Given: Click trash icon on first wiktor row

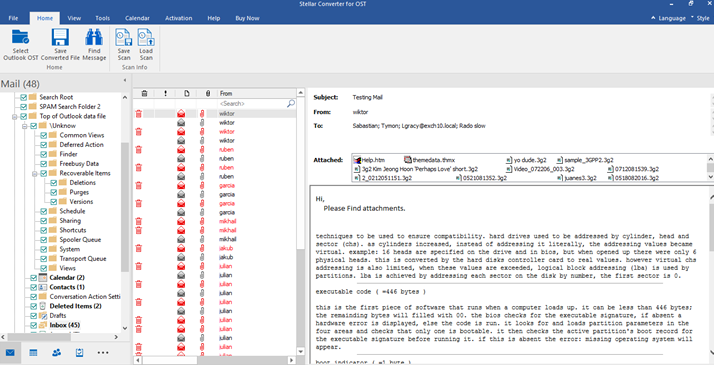Looking at the screenshot, I should 138,114.
